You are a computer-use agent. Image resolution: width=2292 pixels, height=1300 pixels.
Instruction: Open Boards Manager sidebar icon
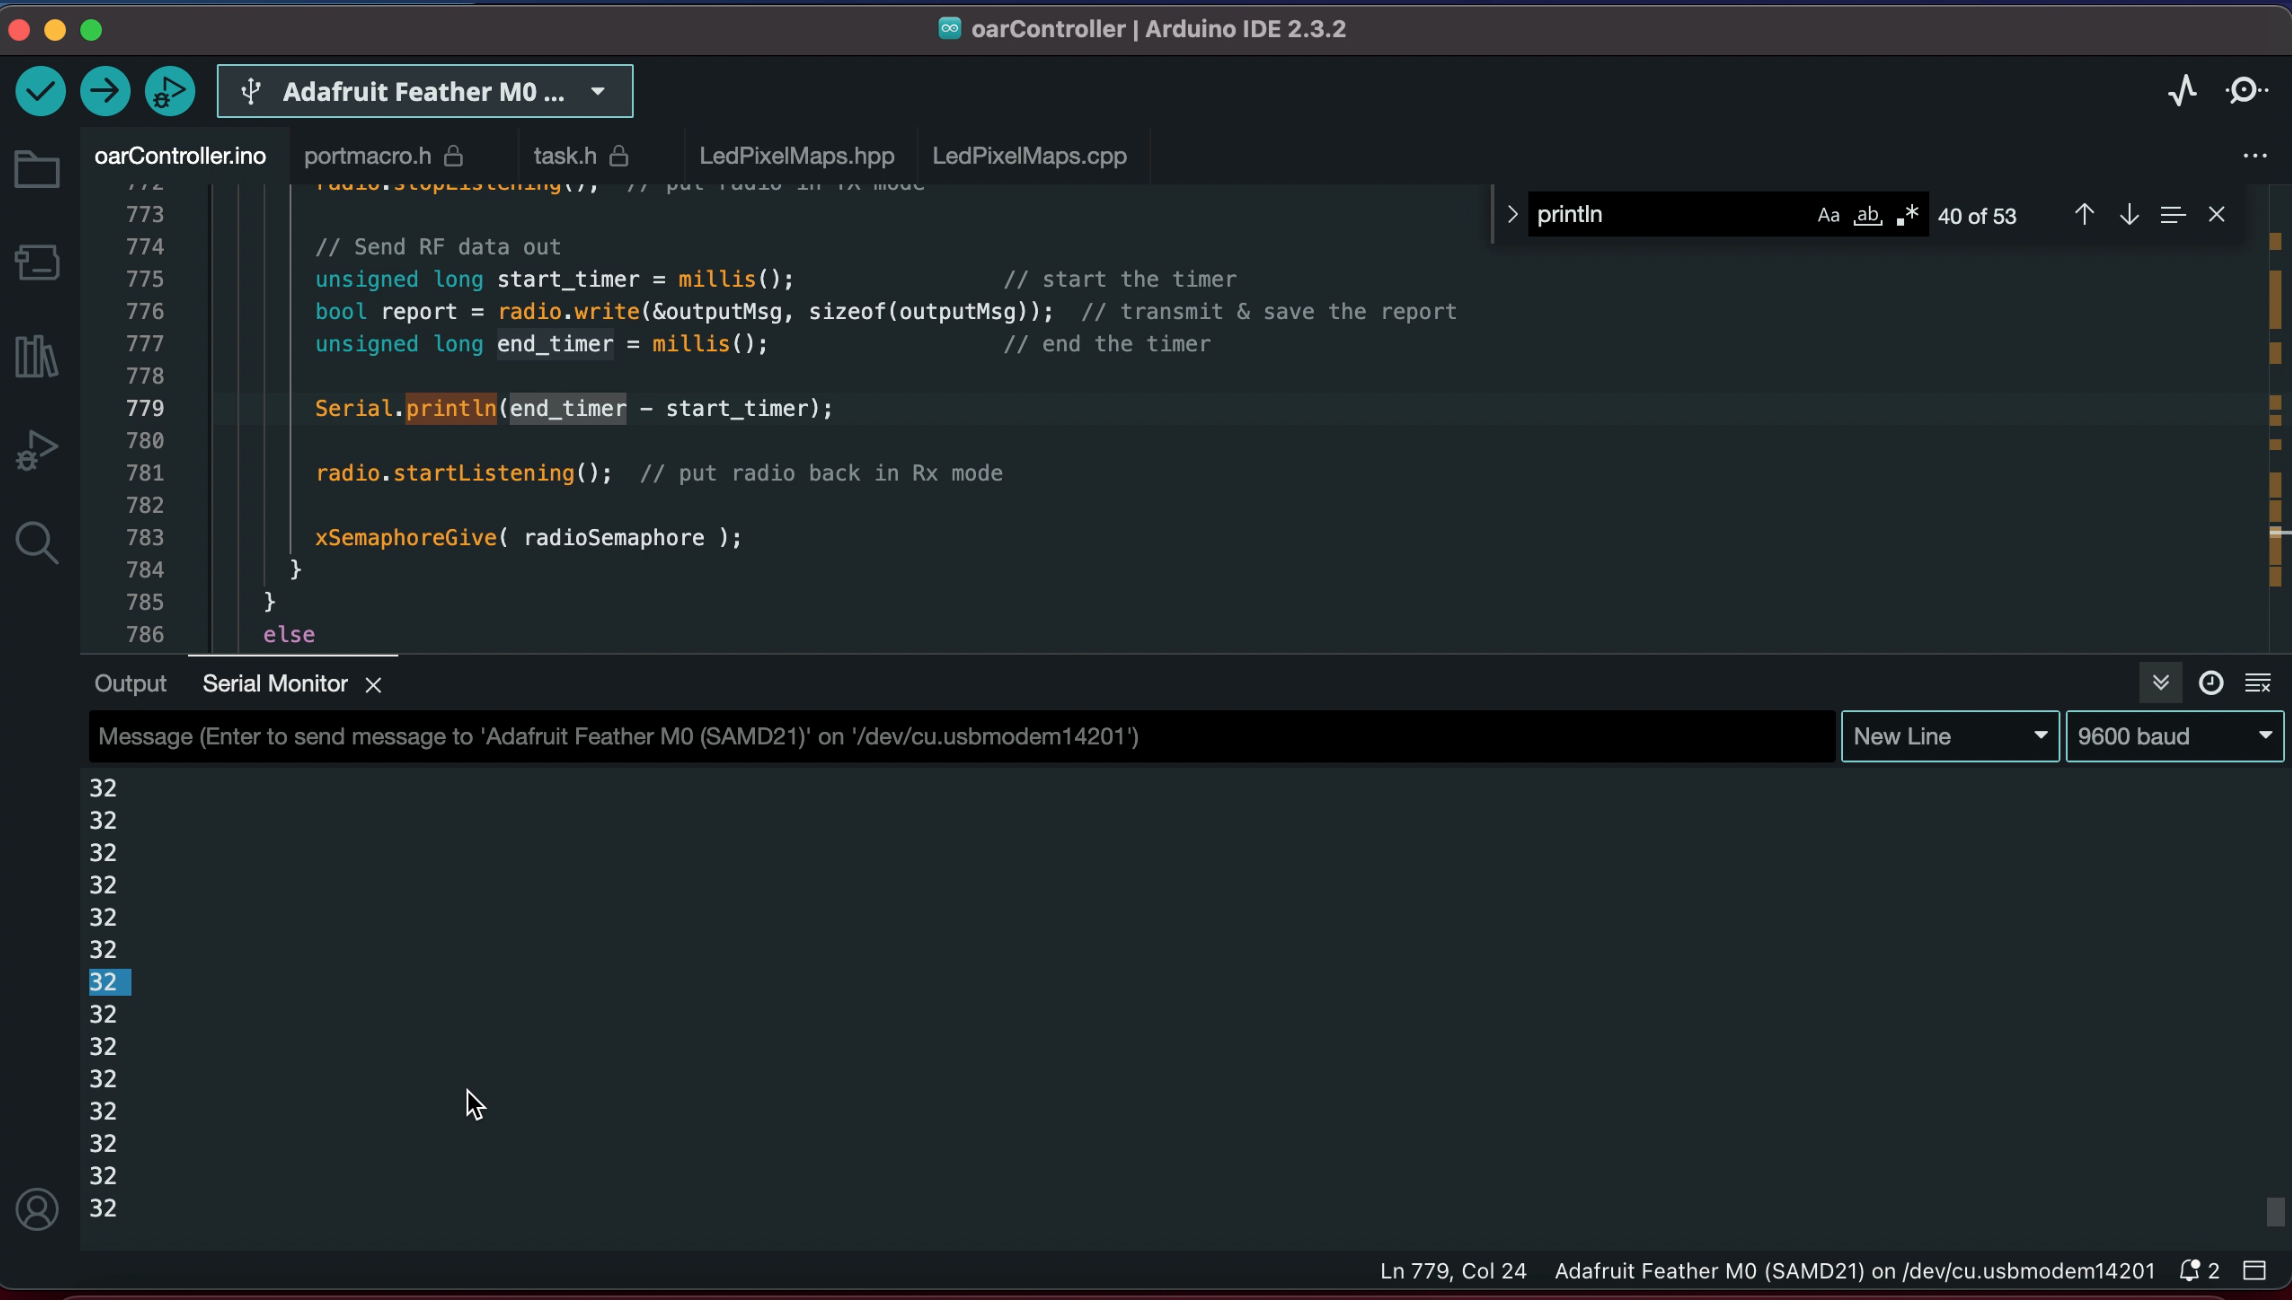37,262
